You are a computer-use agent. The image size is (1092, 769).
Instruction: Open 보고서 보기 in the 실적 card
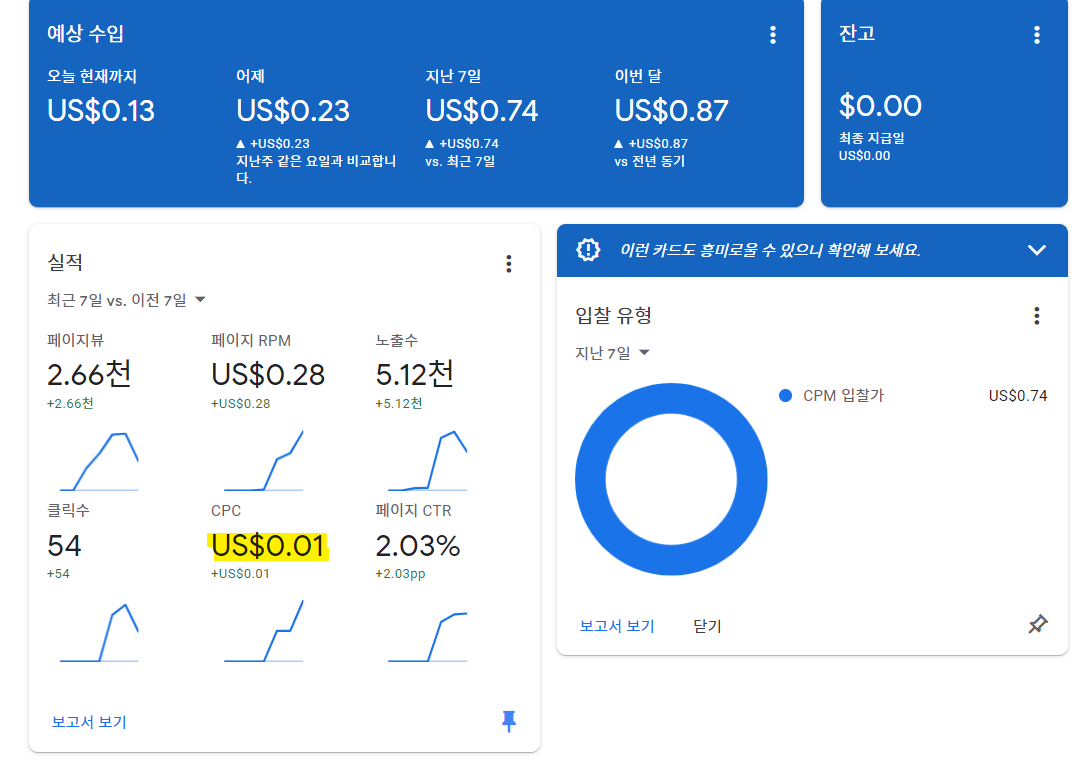click(x=89, y=721)
